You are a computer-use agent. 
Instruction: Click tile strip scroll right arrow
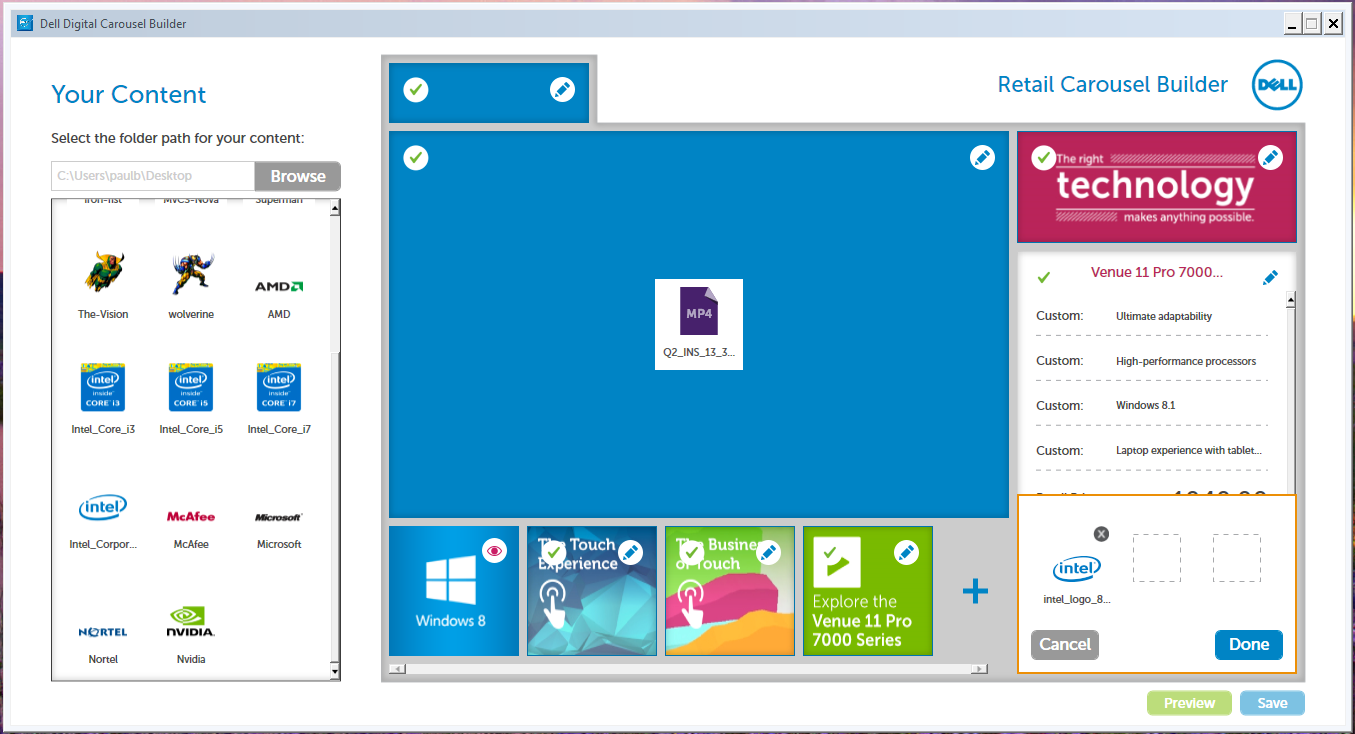(981, 668)
